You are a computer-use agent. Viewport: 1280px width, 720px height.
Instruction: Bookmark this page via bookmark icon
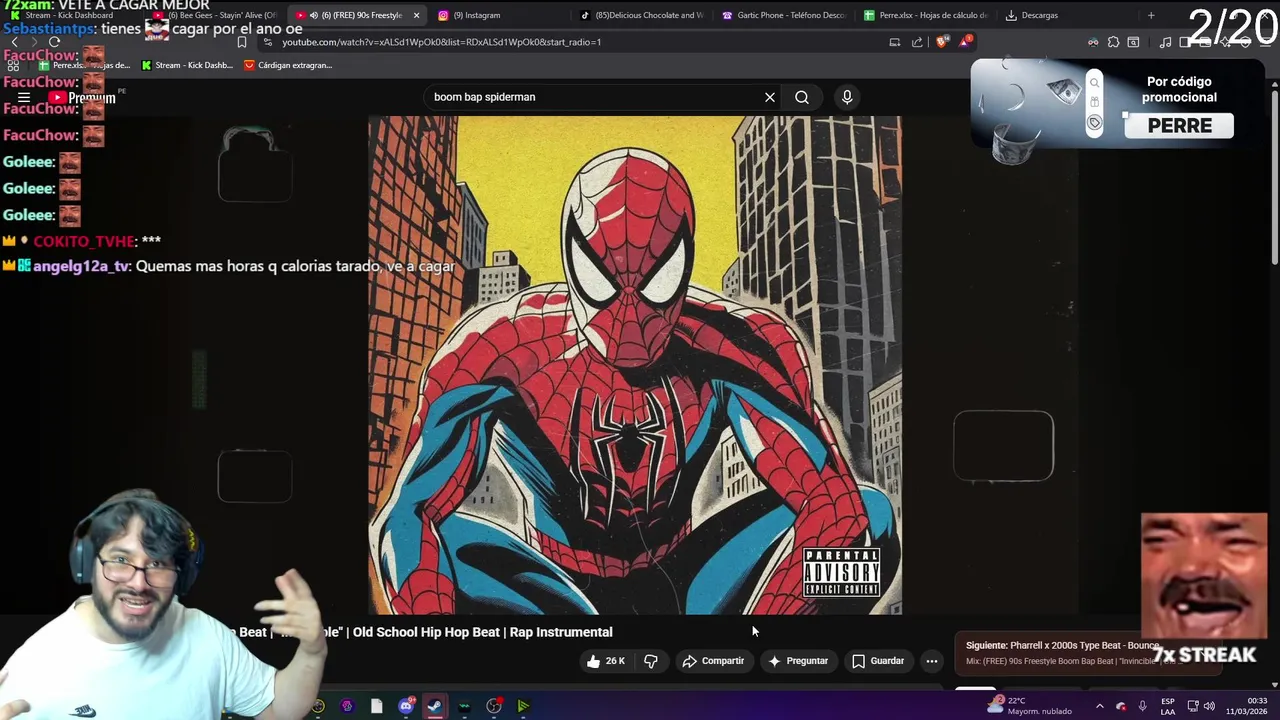point(242,42)
